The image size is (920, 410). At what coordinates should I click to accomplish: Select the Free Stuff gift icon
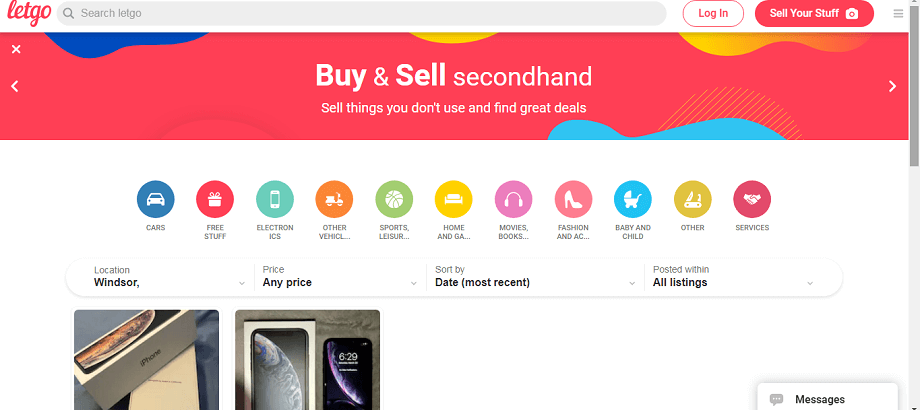click(215, 199)
